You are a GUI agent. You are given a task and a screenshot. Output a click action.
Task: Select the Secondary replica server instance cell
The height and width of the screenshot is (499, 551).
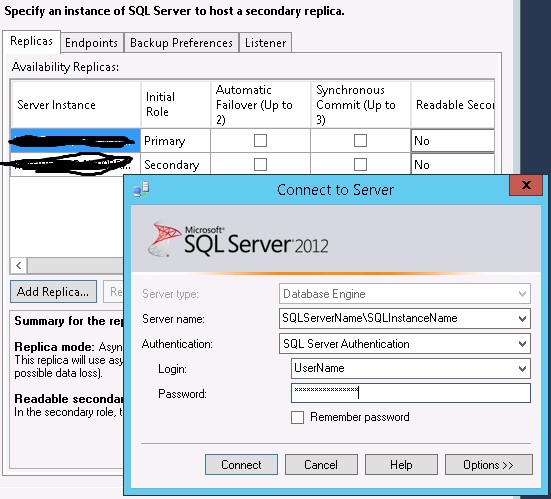tap(76, 164)
